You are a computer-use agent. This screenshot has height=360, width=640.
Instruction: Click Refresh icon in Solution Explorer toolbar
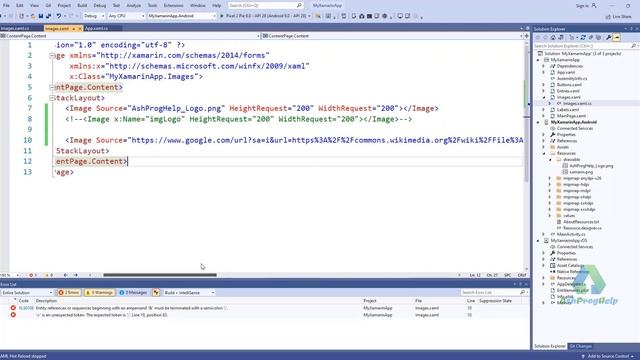tap(583, 38)
